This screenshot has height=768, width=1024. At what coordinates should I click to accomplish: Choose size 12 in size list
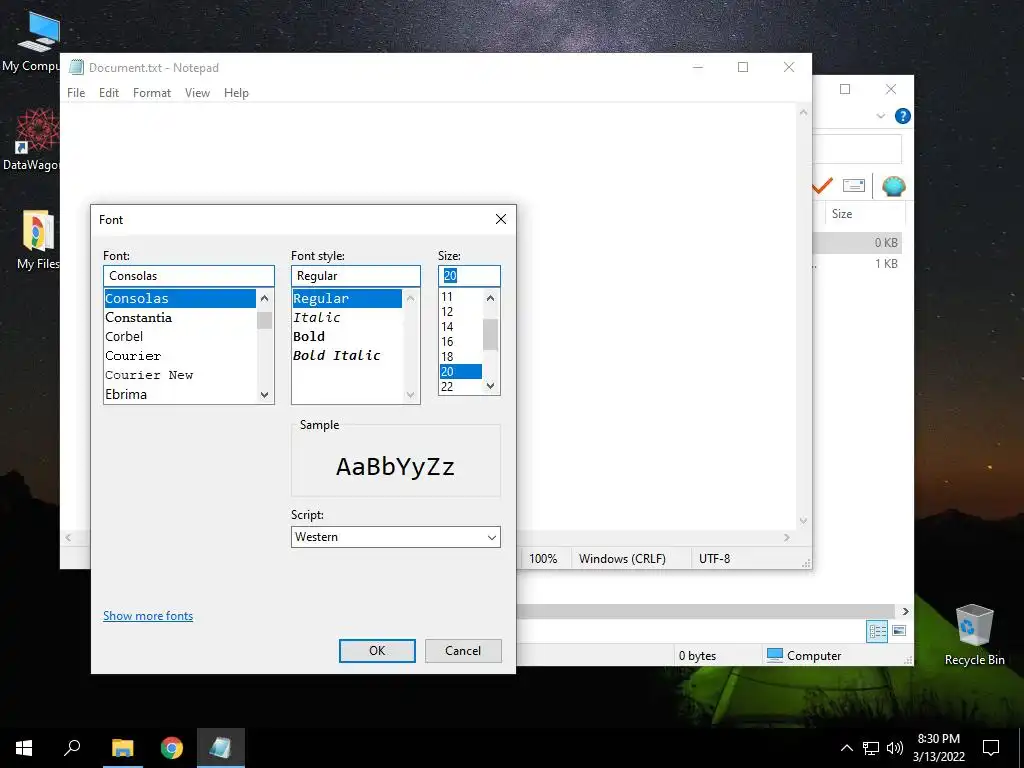click(460, 312)
